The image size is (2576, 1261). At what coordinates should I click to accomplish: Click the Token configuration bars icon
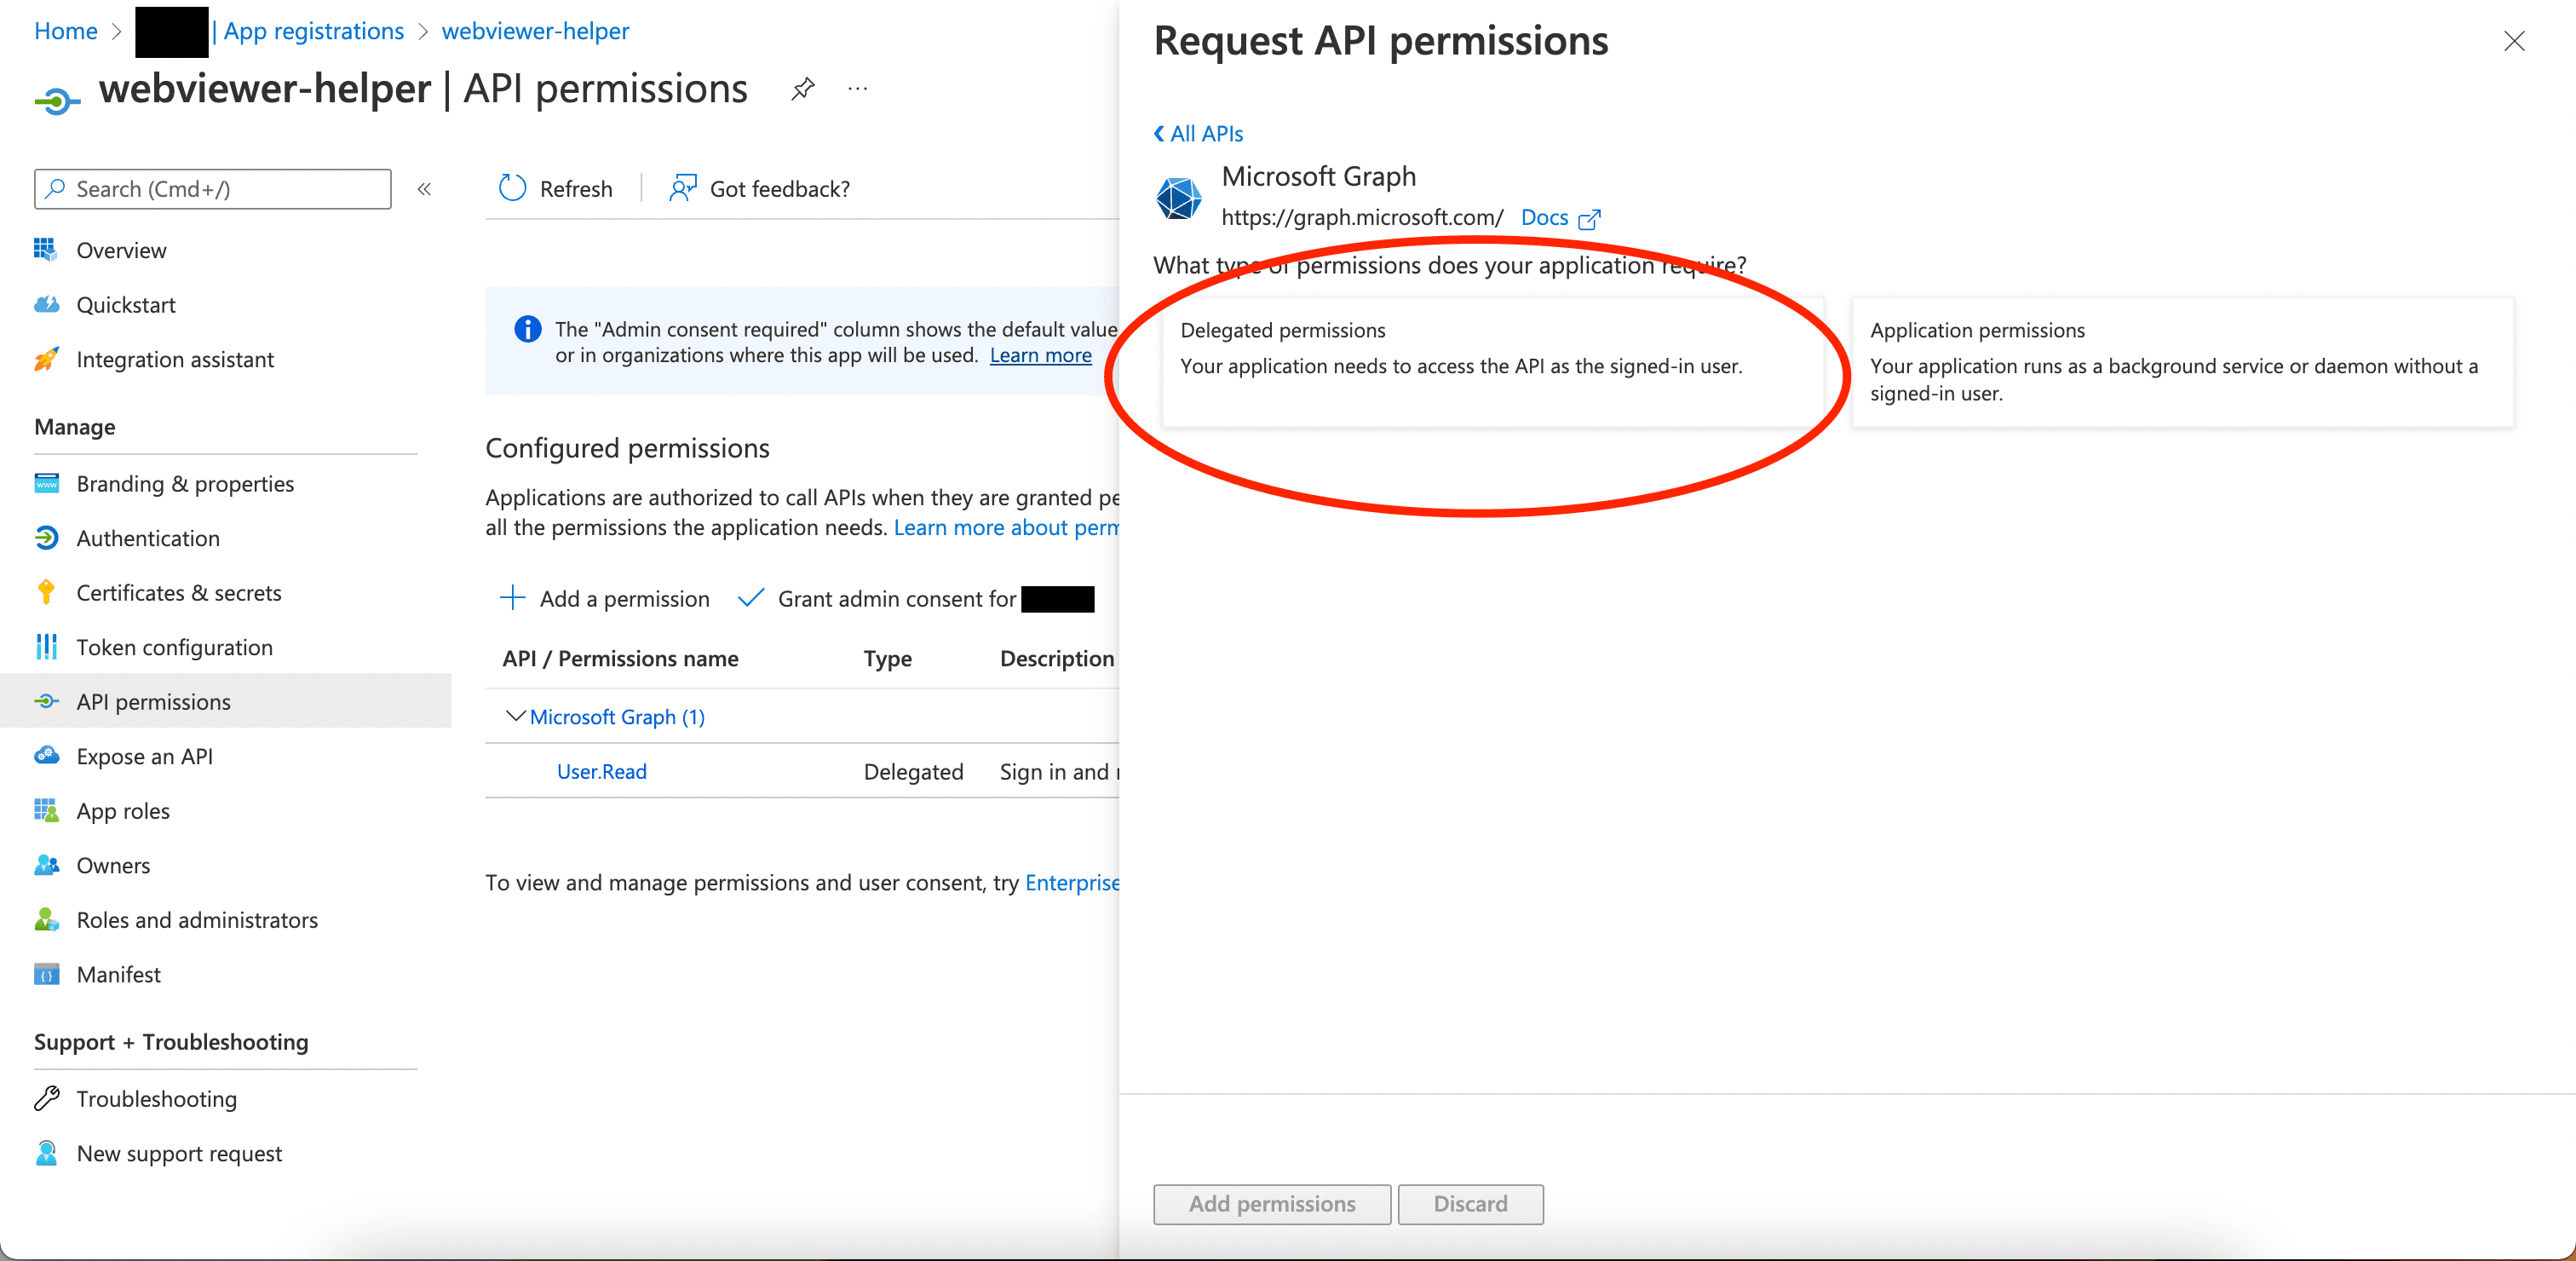46,647
